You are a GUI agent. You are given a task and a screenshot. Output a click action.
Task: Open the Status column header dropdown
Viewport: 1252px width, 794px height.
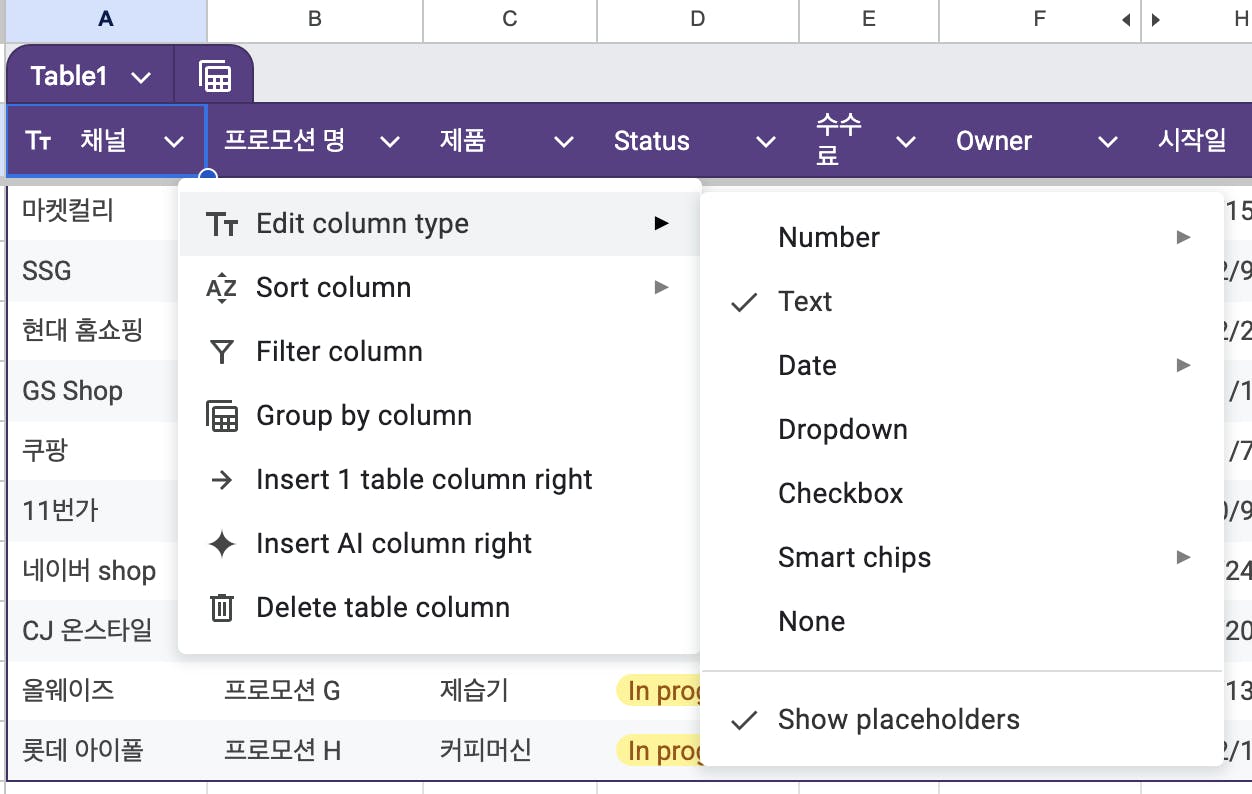(766, 142)
